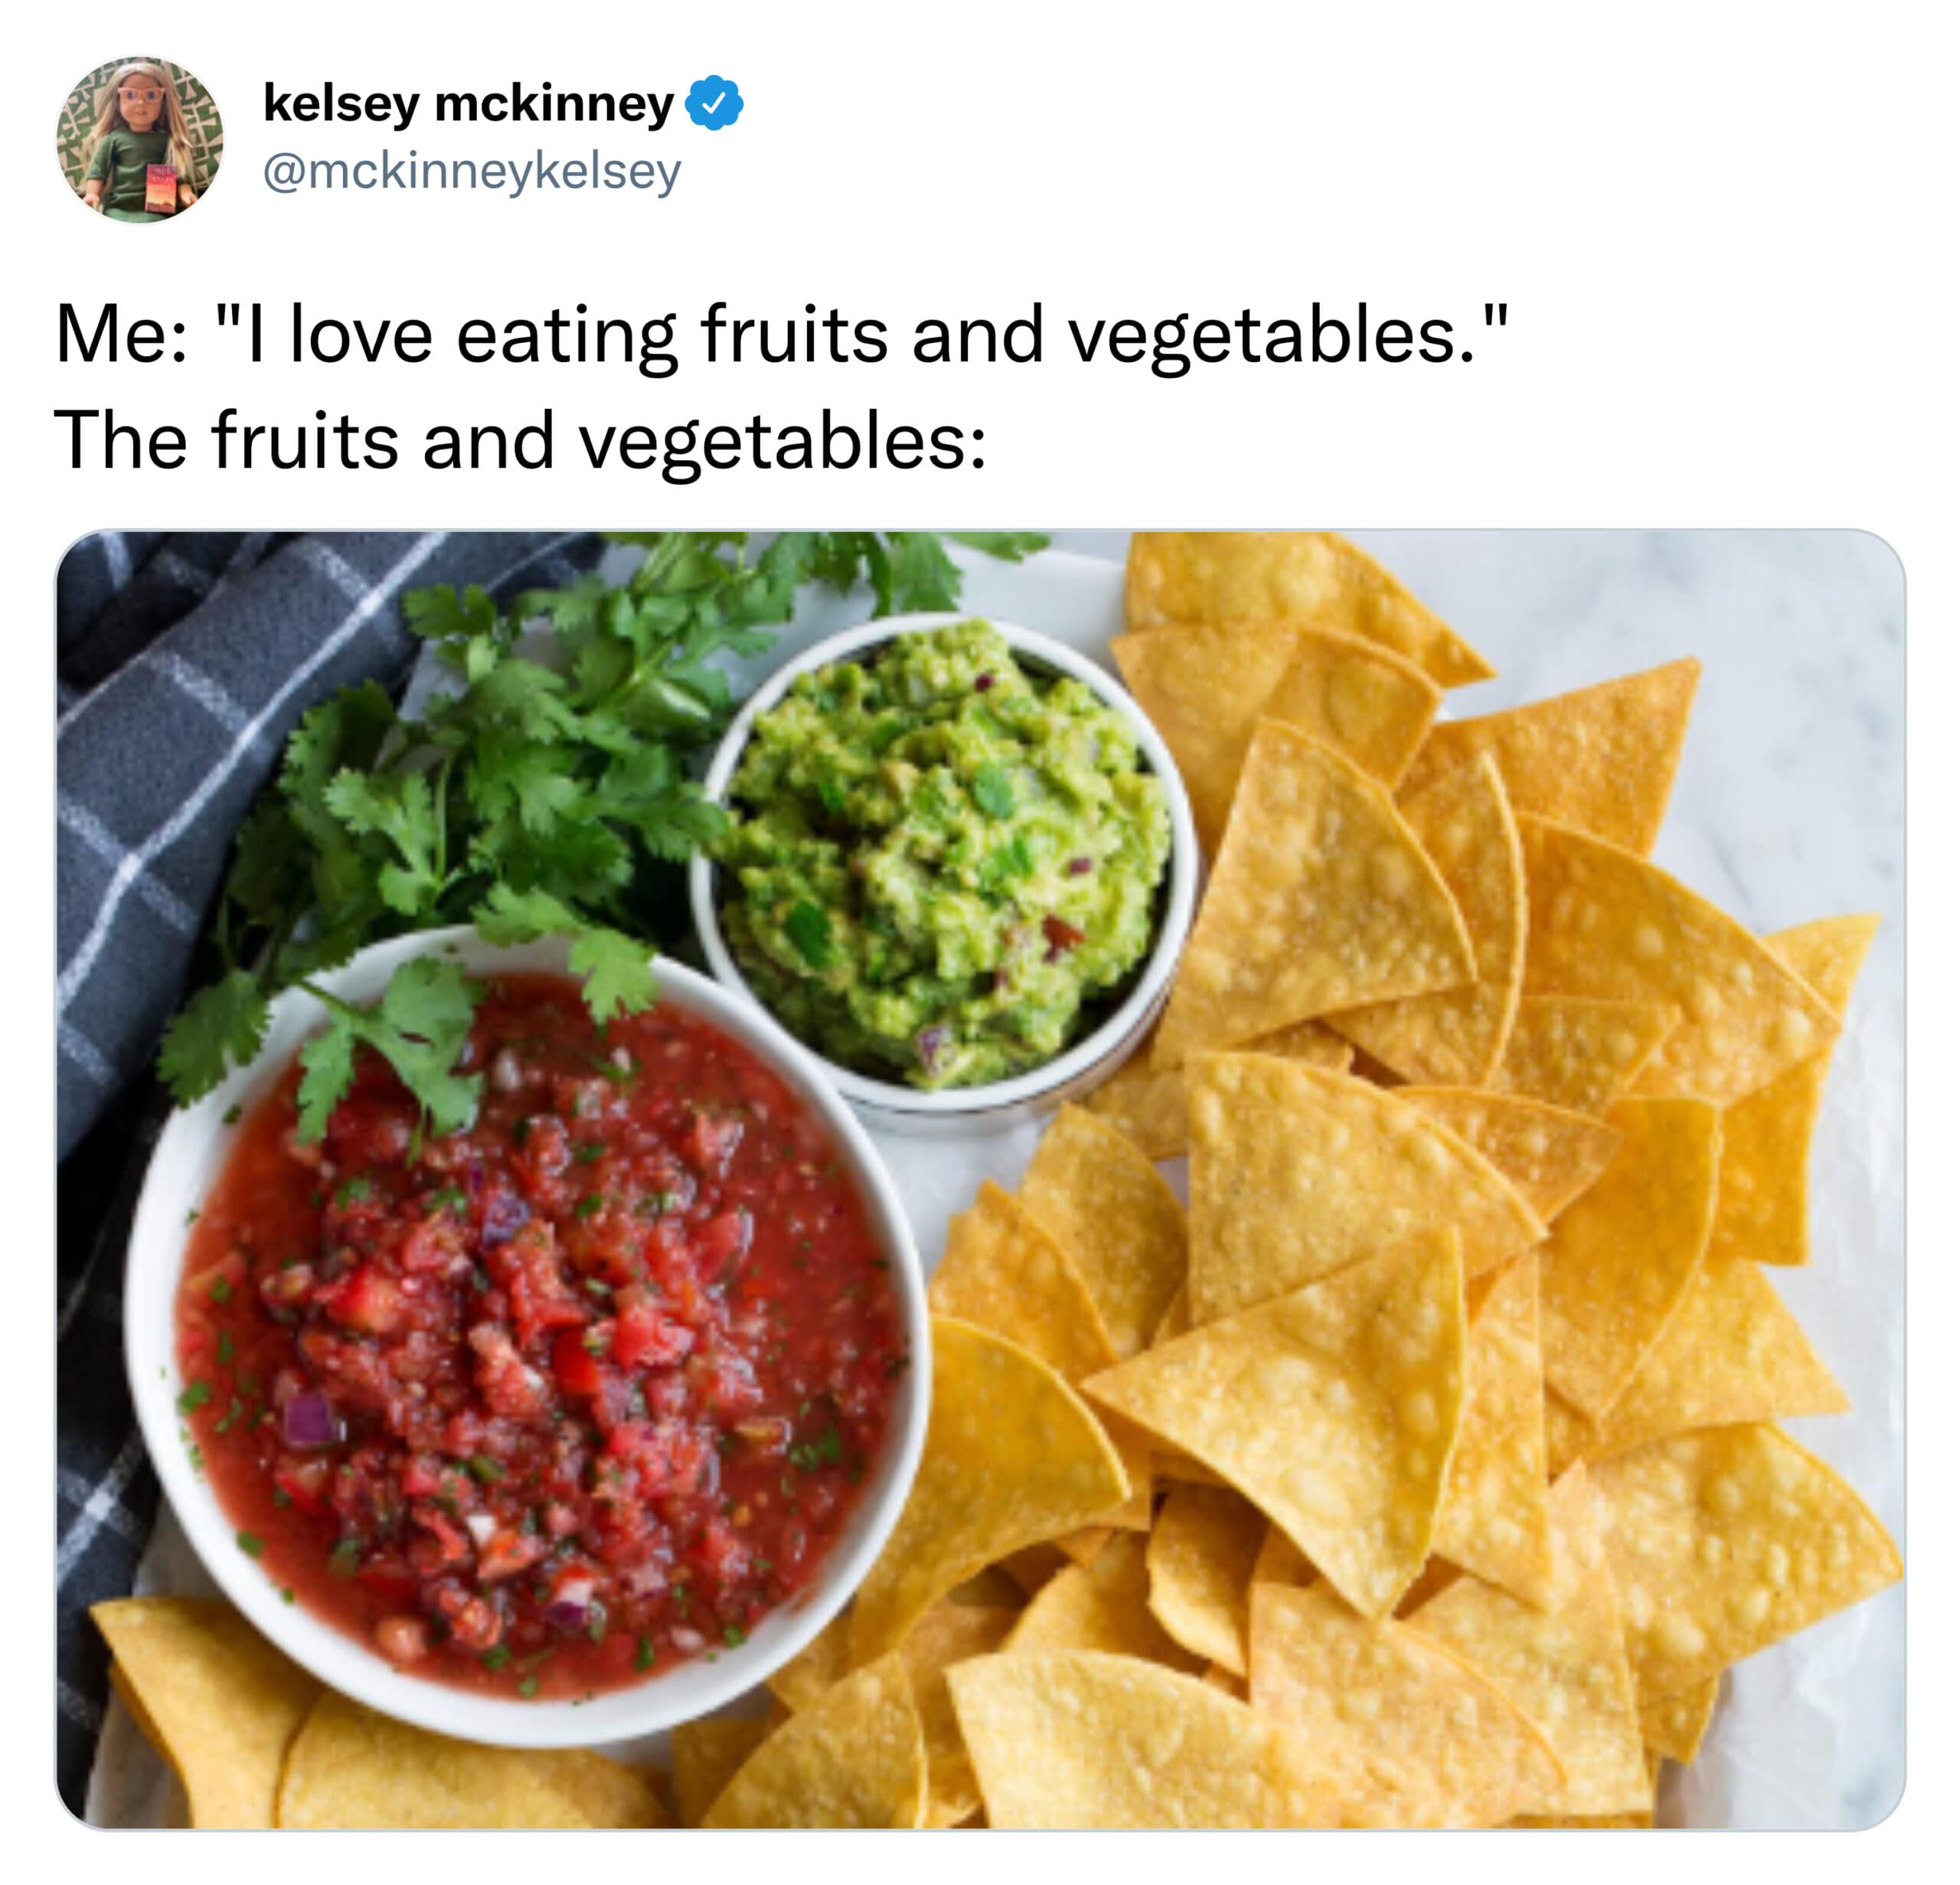
Task: Click the line "The fruits and vegetables:"
Action: pos(521,441)
